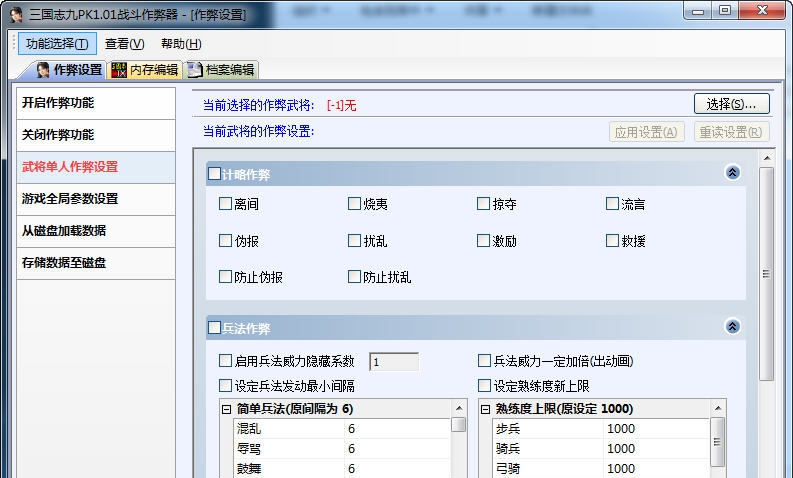
Task: Open the 查看(V) menu
Action: click(x=124, y=44)
